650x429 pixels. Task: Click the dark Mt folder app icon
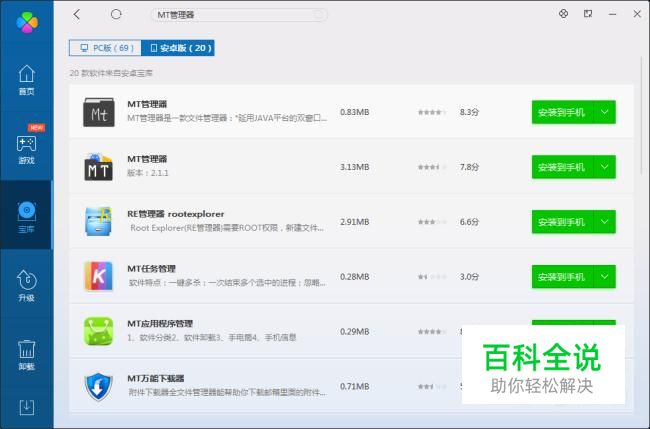[99, 112]
